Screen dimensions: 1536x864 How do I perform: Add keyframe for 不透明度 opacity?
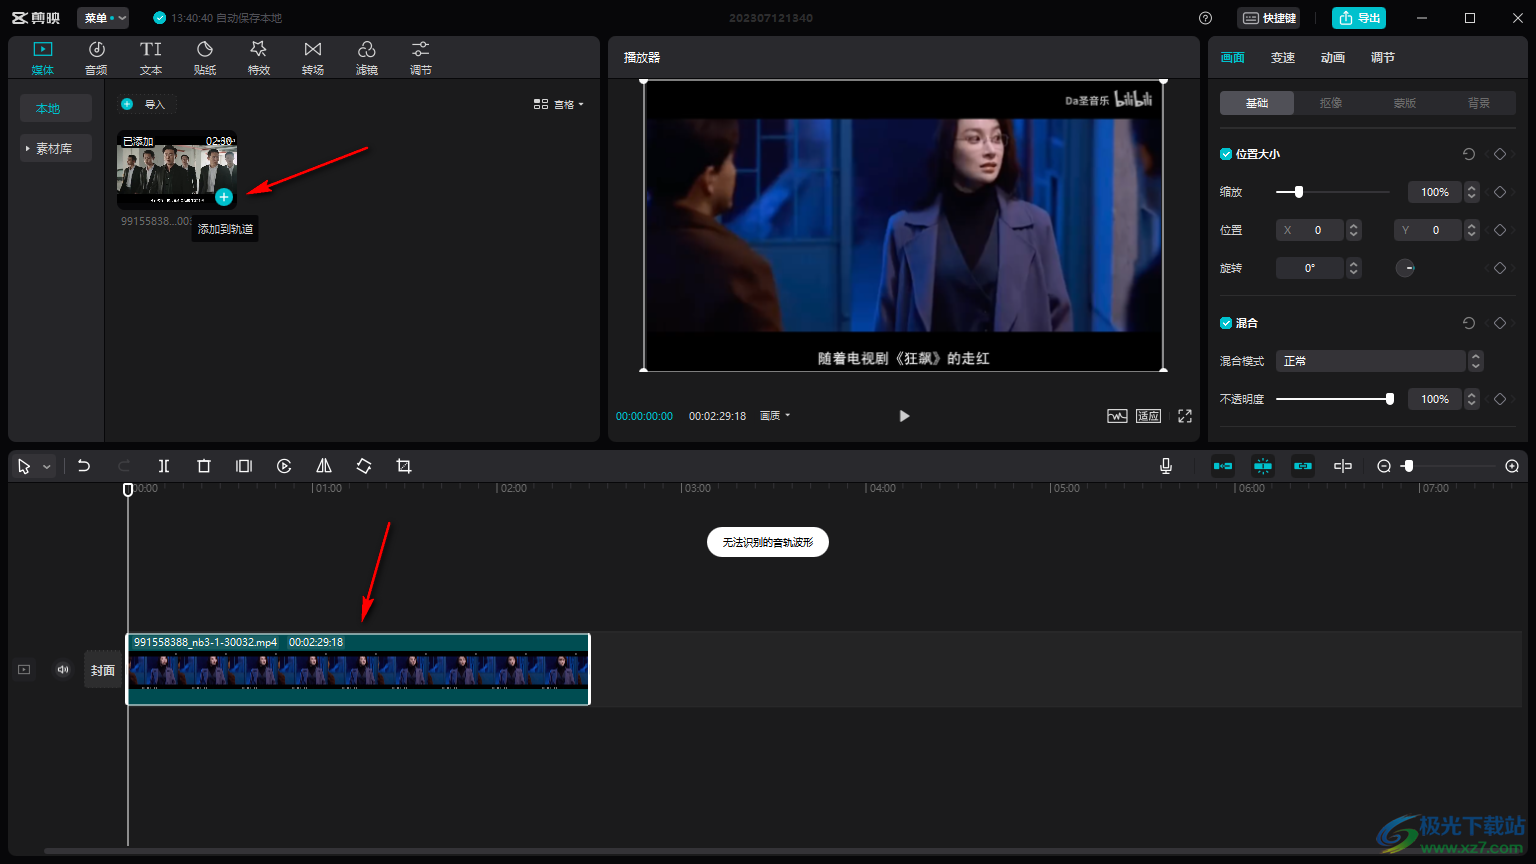click(x=1500, y=399)
